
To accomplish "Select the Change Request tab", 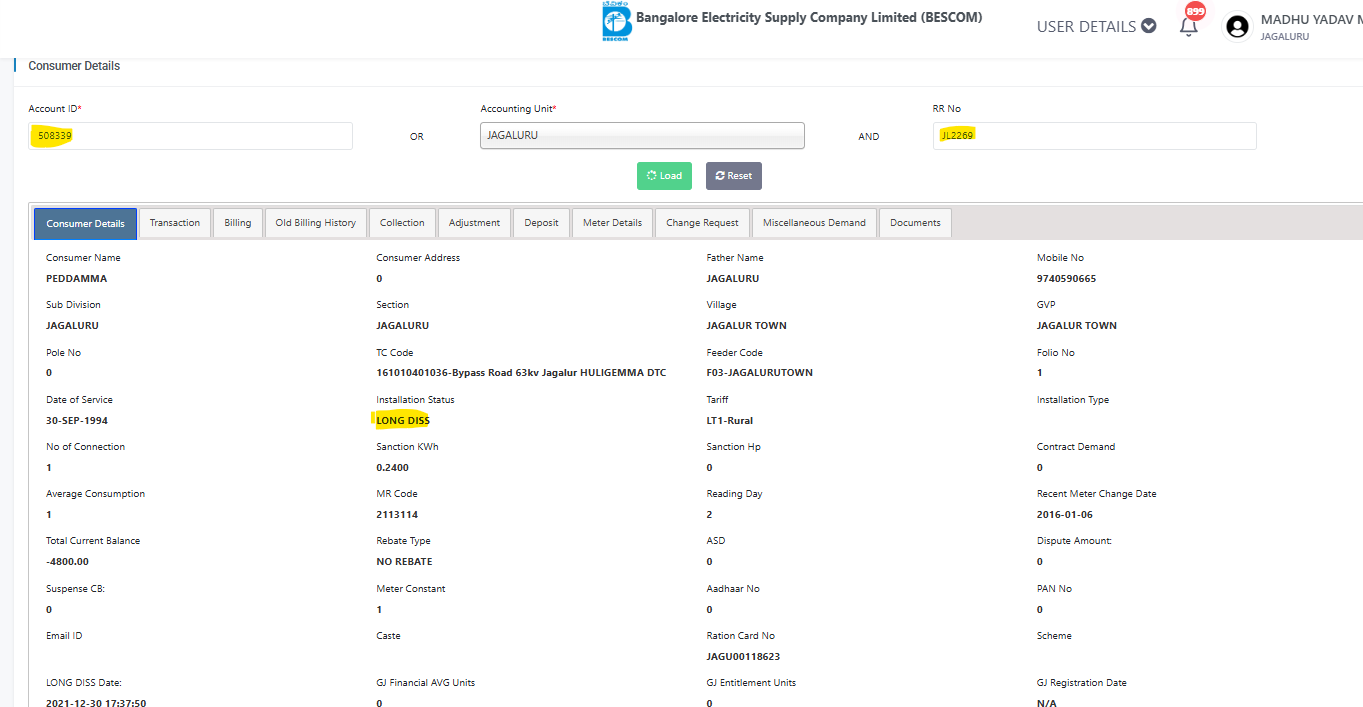I will (703, 223).
